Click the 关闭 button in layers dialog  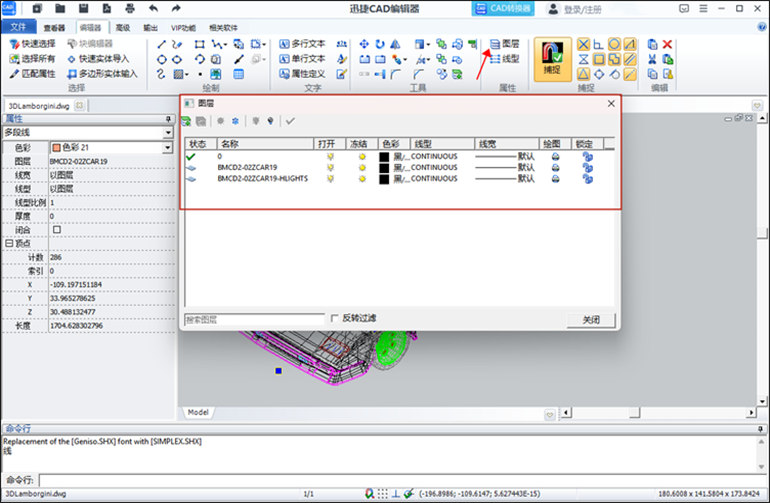point(591,320)
